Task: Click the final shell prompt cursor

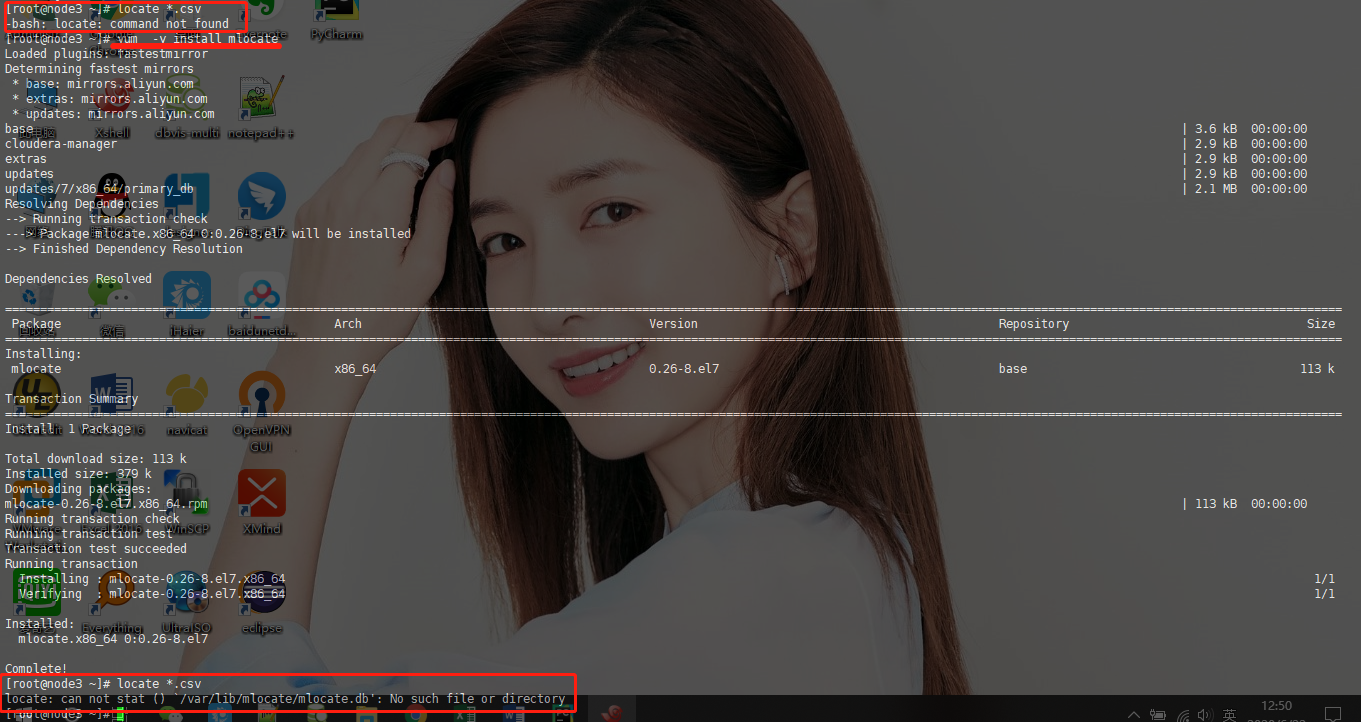Action: [119, 714]
